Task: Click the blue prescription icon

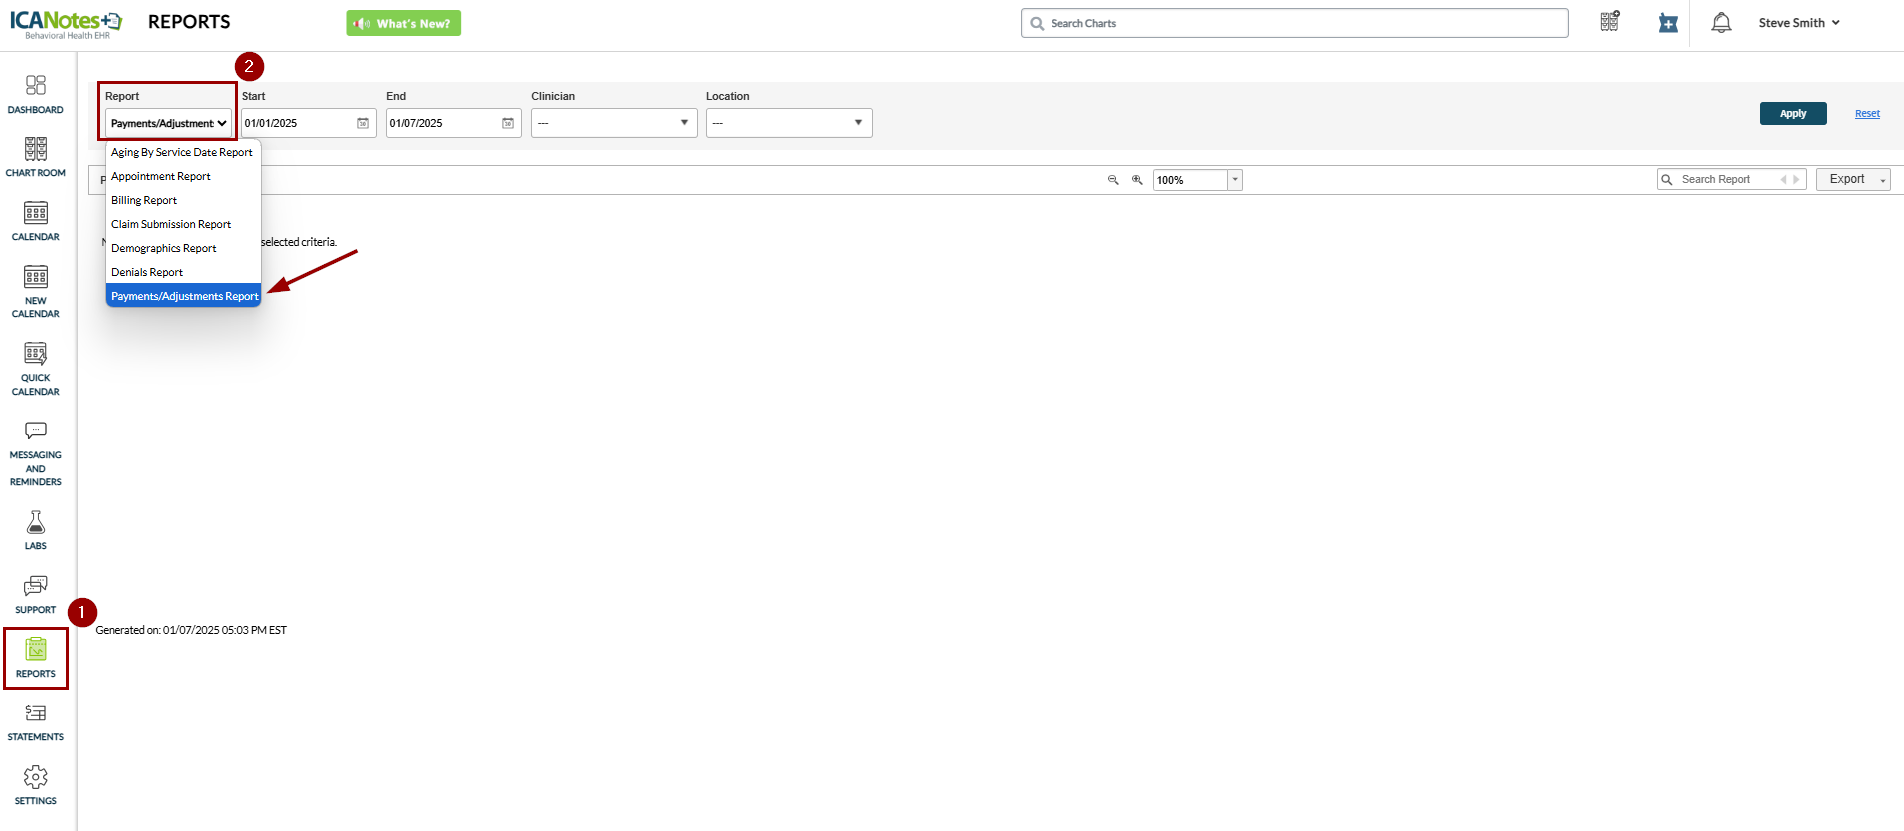Action: click(x=1668, y=23)
